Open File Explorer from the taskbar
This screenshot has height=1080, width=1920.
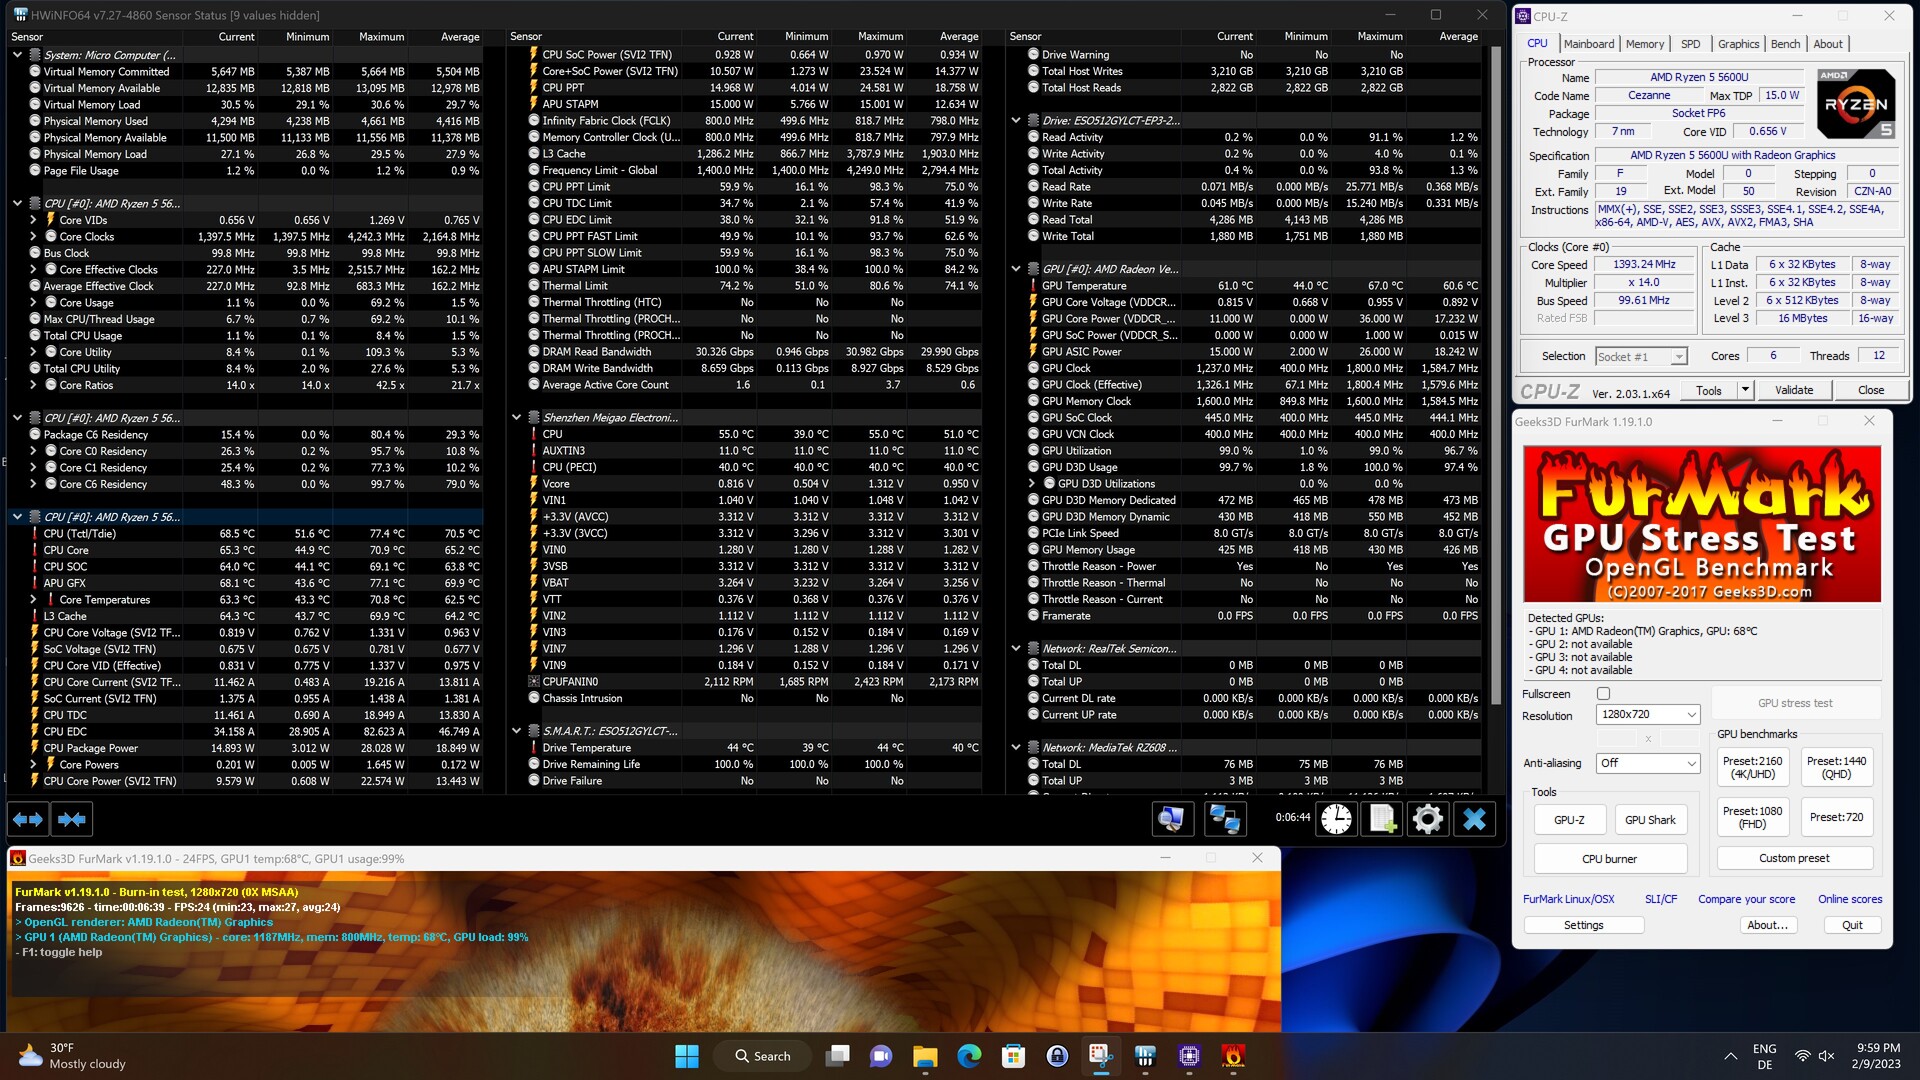[925, 1056]
